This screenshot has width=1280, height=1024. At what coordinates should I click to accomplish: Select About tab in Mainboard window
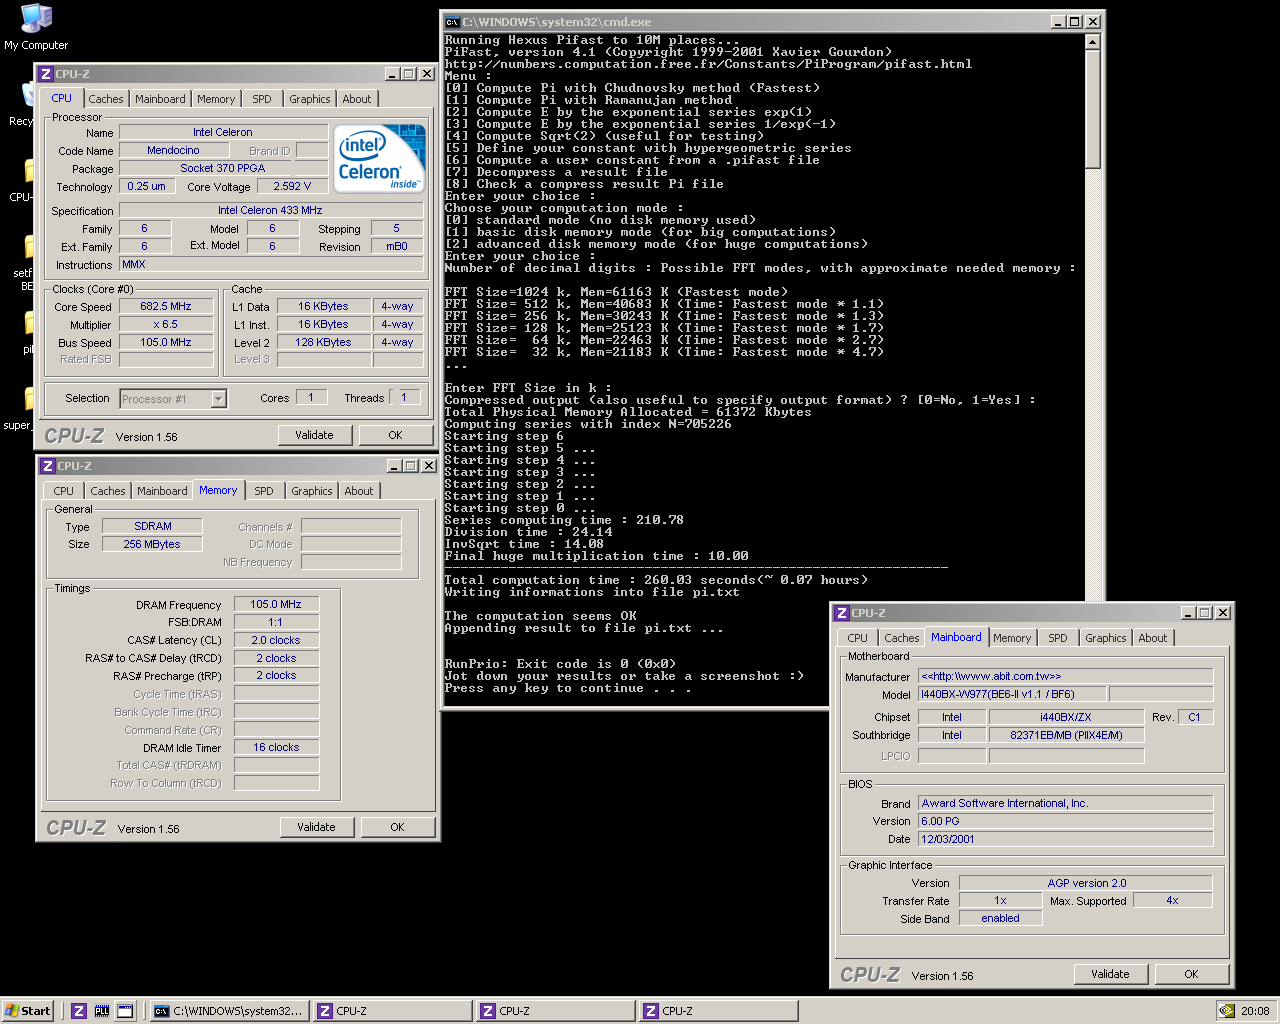coord(1153,638)
